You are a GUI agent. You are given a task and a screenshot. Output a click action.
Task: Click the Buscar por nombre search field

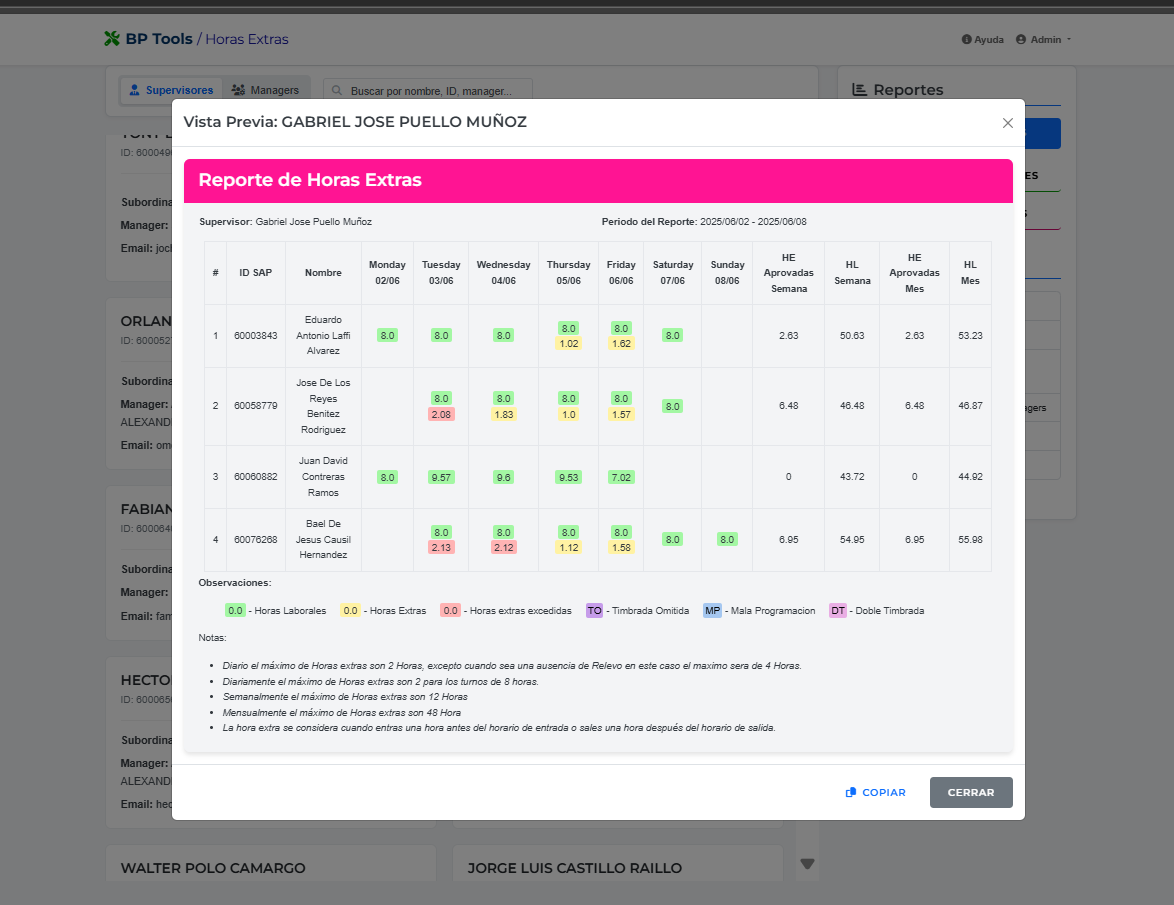(430, 89)
